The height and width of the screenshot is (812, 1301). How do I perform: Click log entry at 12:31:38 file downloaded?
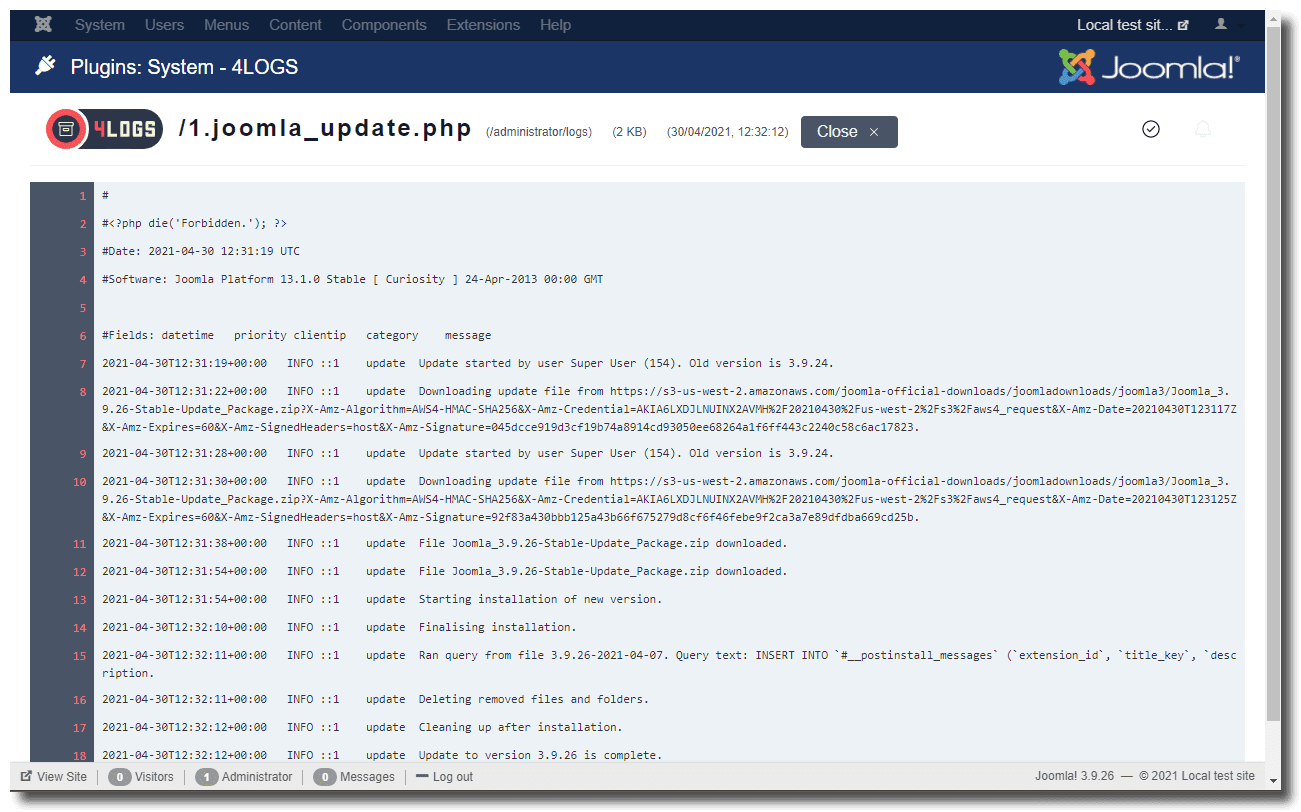coord(444,544)
